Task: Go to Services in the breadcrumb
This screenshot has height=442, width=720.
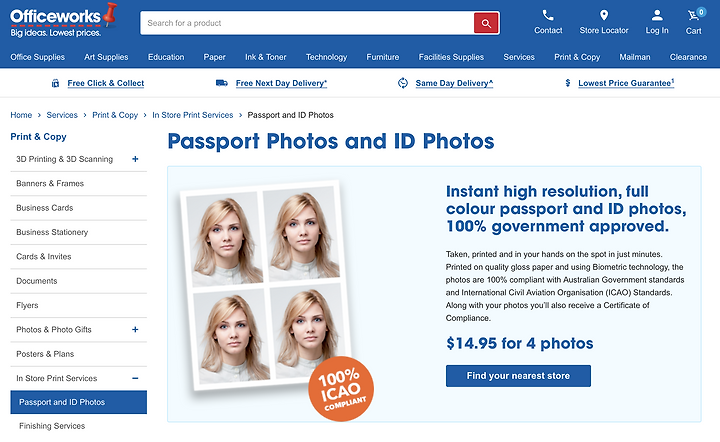Action: [62, 115]
